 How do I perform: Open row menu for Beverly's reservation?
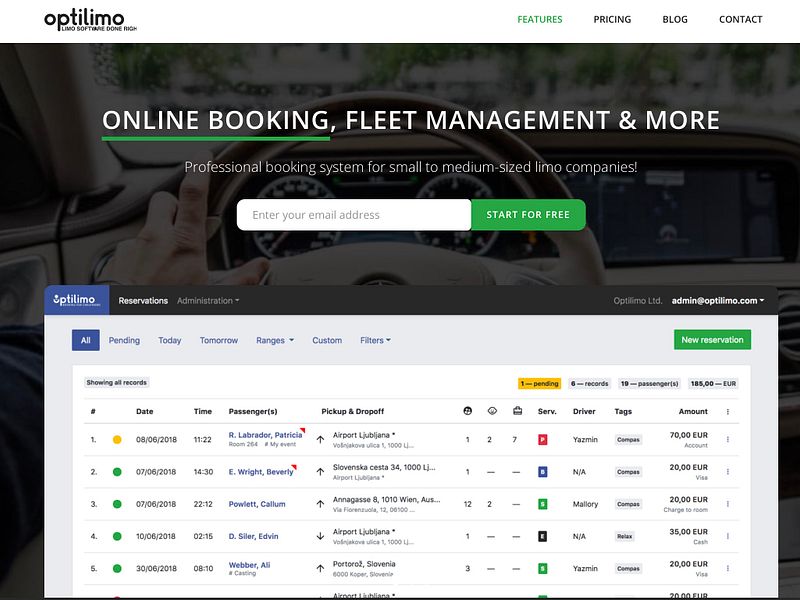pyautogui.click(x=728, y=472)
